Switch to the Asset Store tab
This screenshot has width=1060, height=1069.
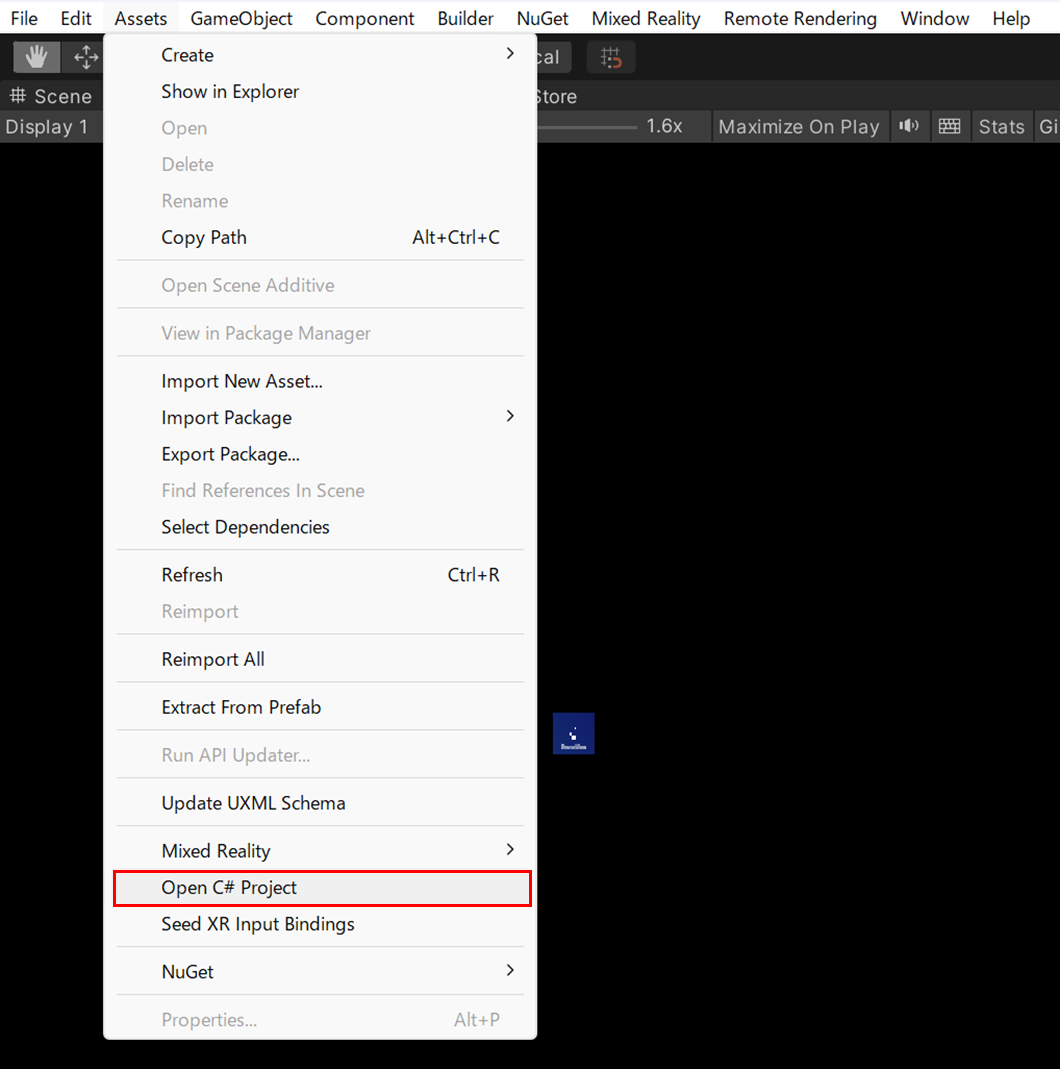557,96
